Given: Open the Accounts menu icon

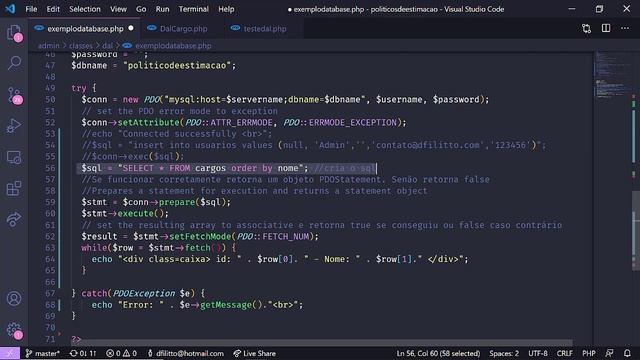Looking at the screenshot, I should click(14, 299).
